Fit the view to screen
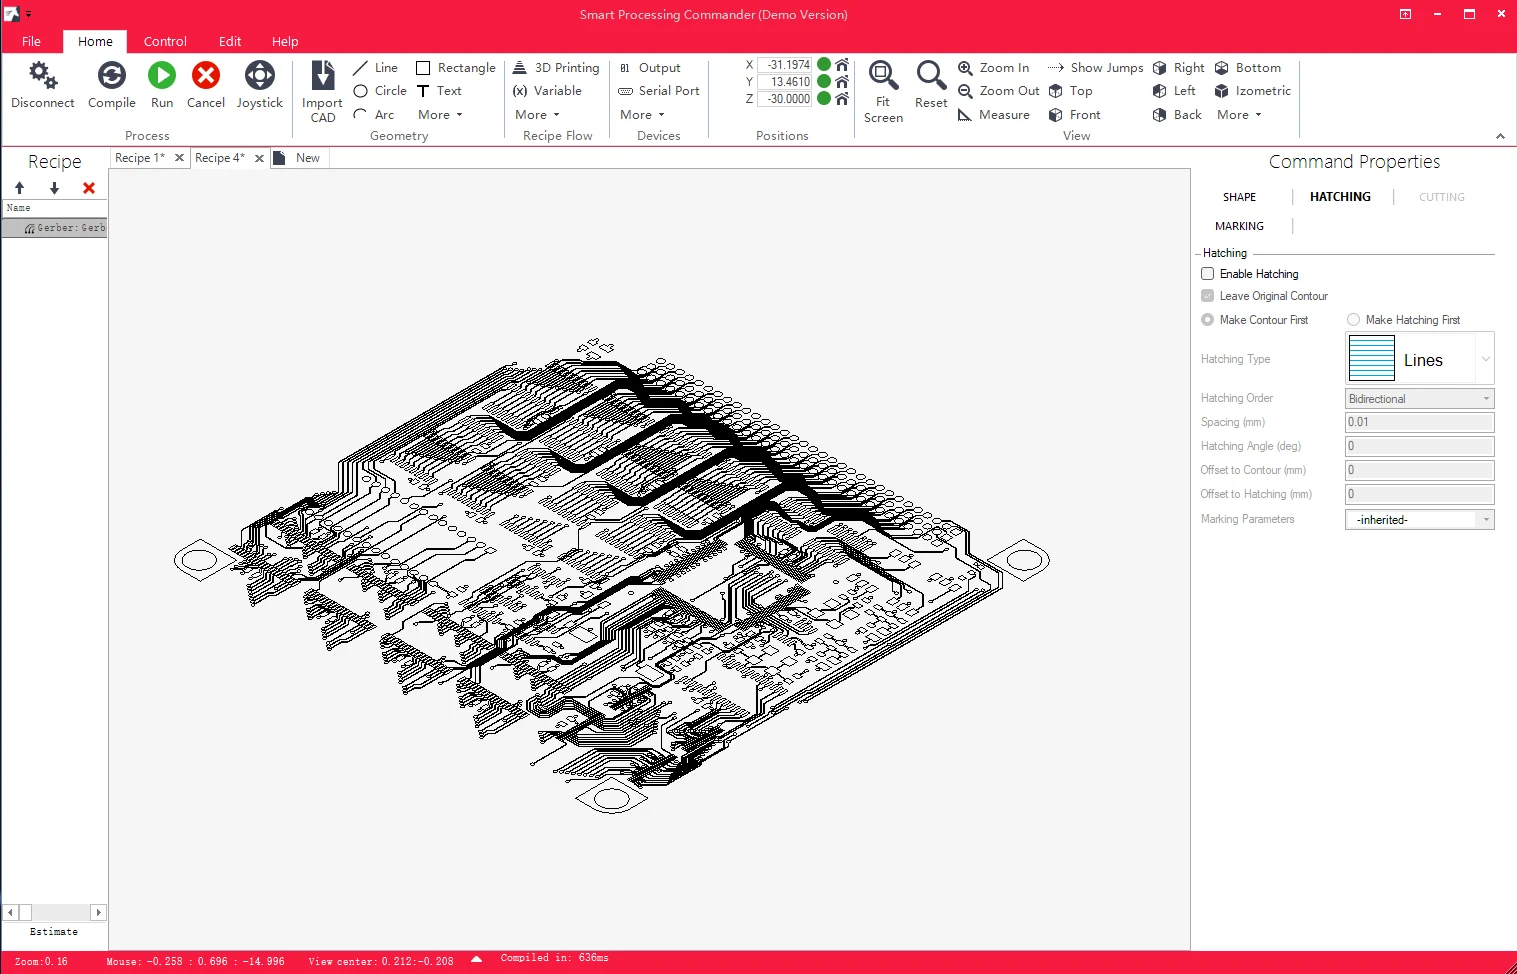 click(x=883, y=91)
